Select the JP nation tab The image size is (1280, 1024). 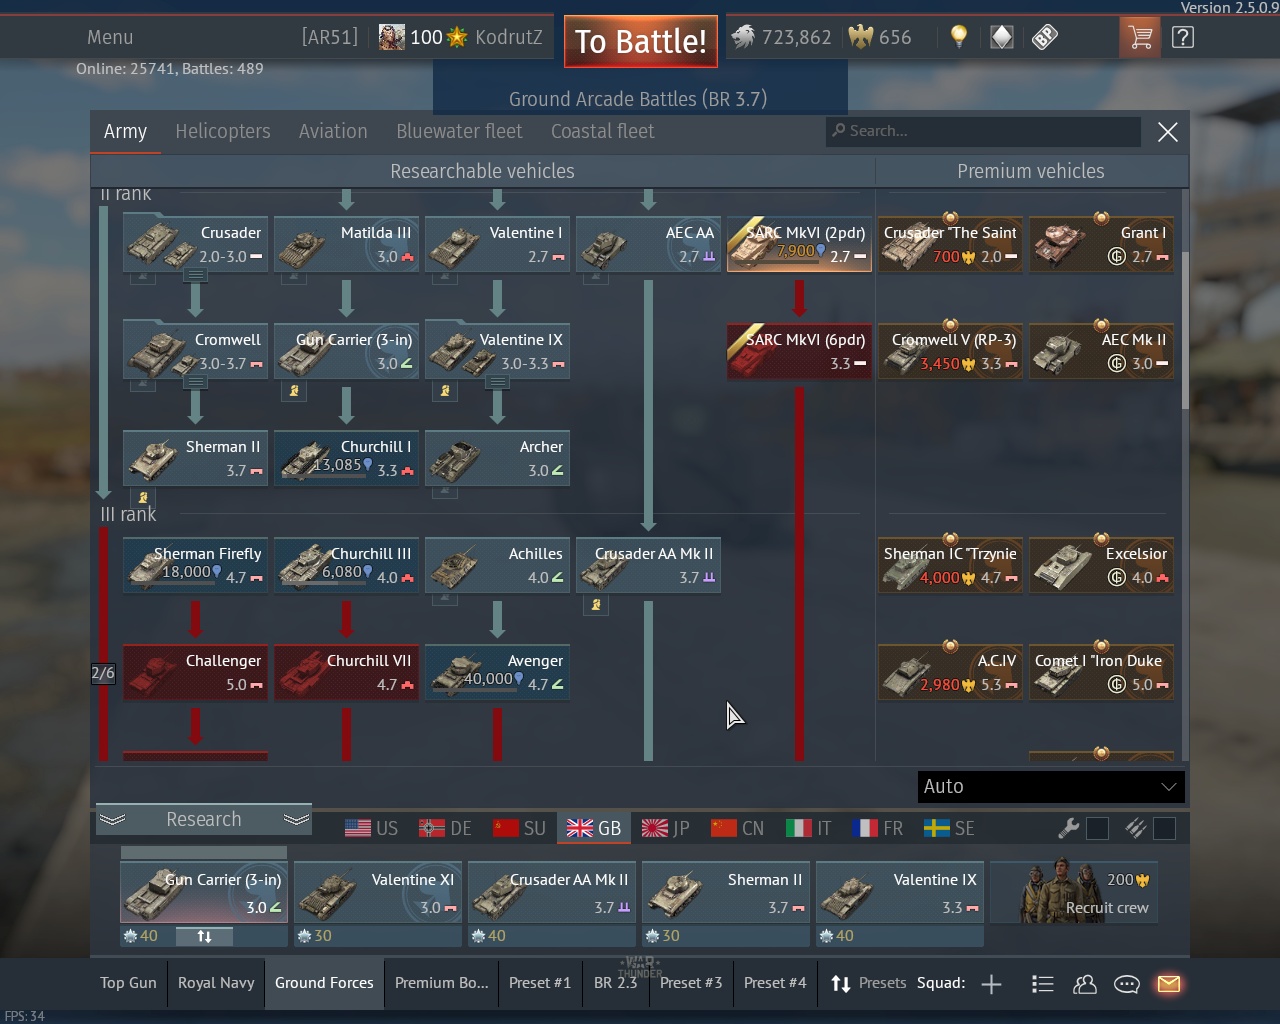(x=666, y=829)
